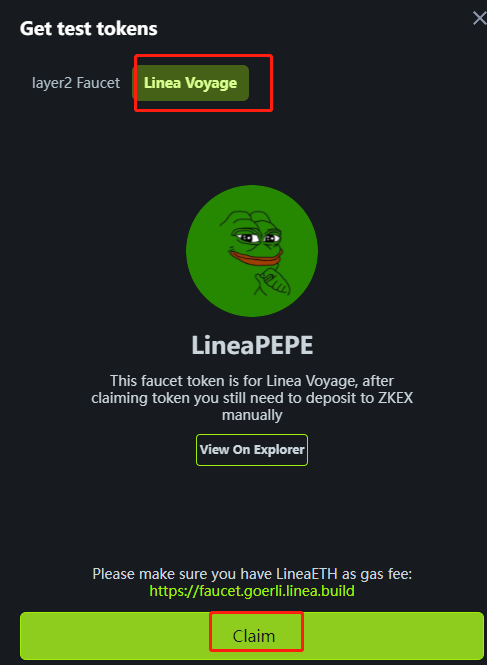Viewport: 487px width, 665px height.
Task: Click the green Claim bar
Action: pos(252,635)
